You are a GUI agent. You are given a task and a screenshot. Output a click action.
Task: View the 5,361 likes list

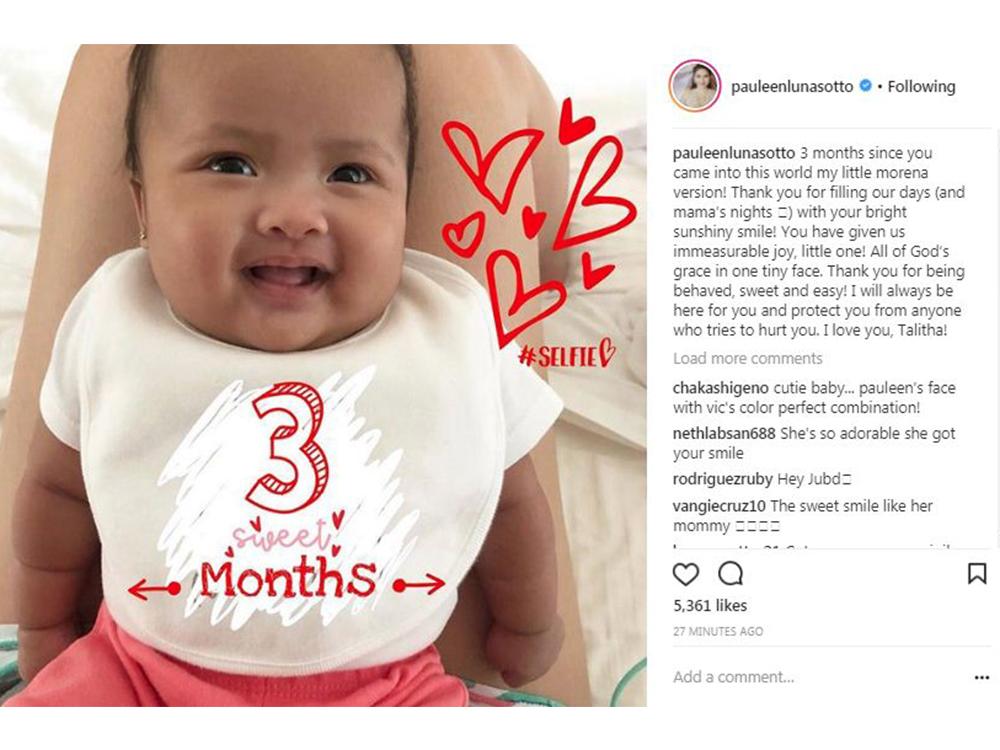click(x=710, y=605)
